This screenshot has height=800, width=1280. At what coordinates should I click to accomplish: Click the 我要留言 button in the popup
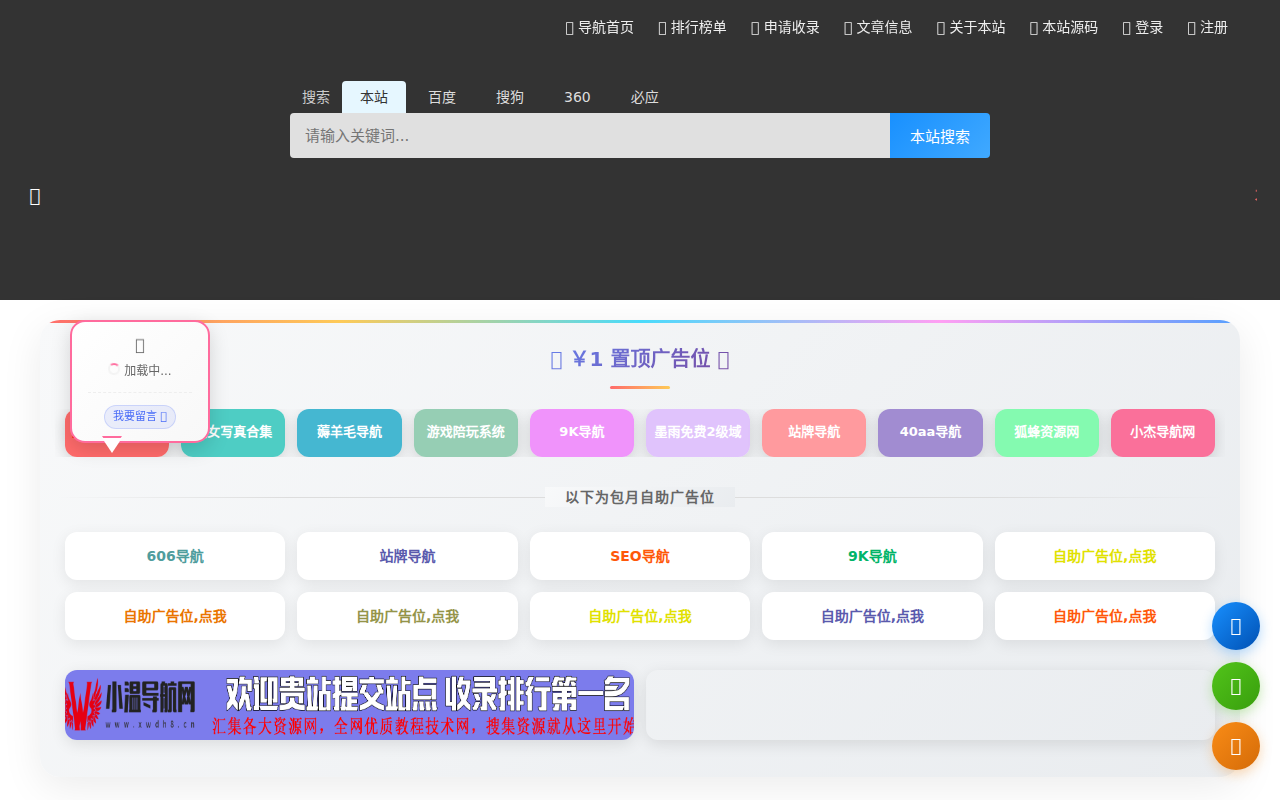click(139, 417)
